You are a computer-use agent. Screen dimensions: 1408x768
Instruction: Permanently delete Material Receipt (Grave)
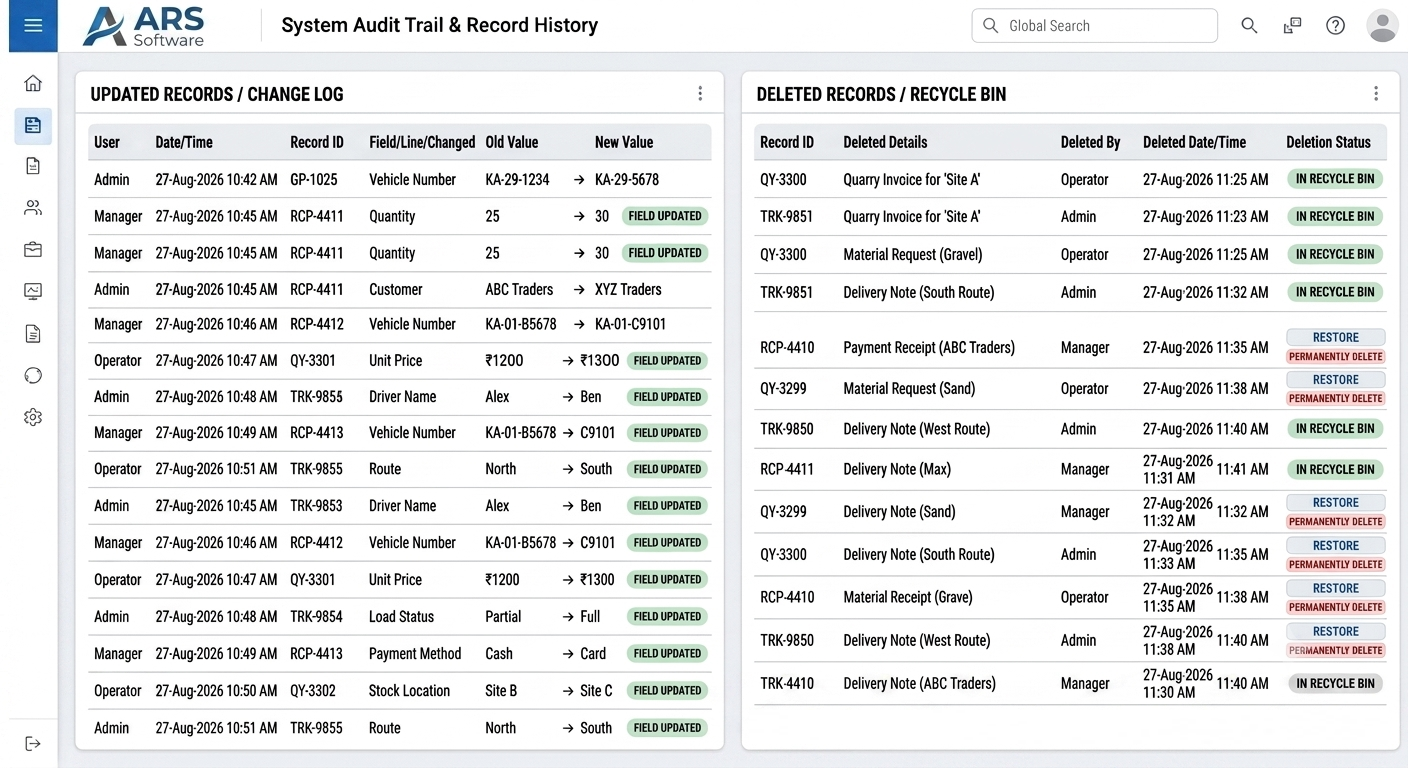click(x=1335, y=608)
